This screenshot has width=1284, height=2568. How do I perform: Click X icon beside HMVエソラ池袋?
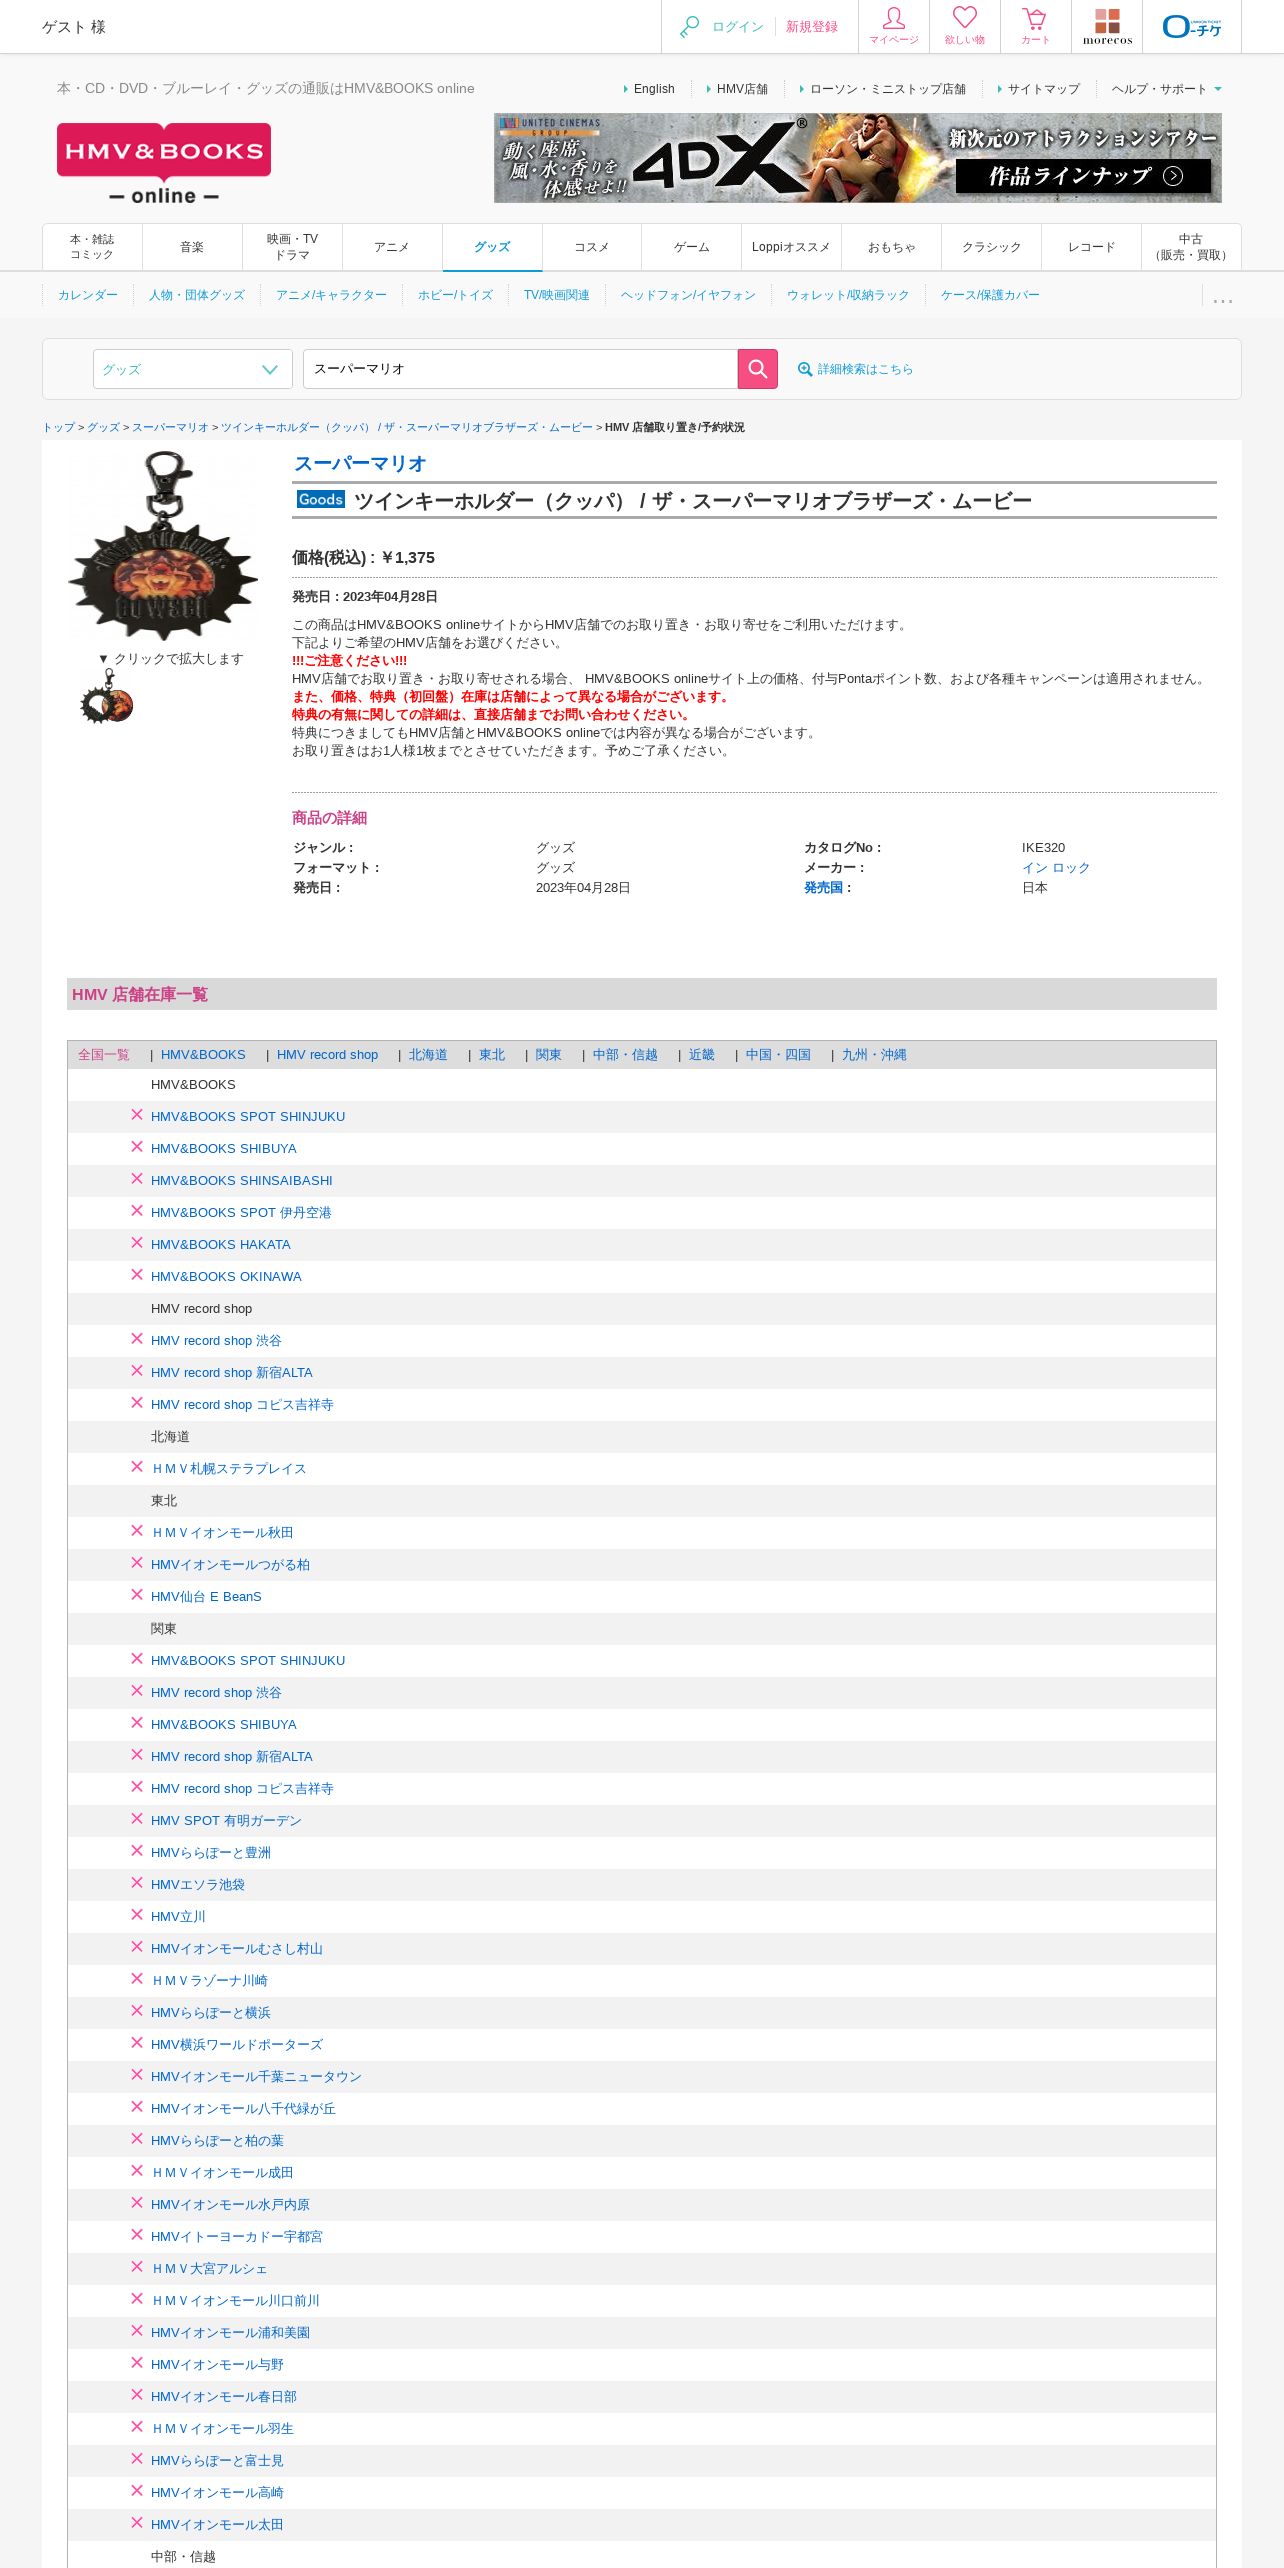tap(137, 1883)
